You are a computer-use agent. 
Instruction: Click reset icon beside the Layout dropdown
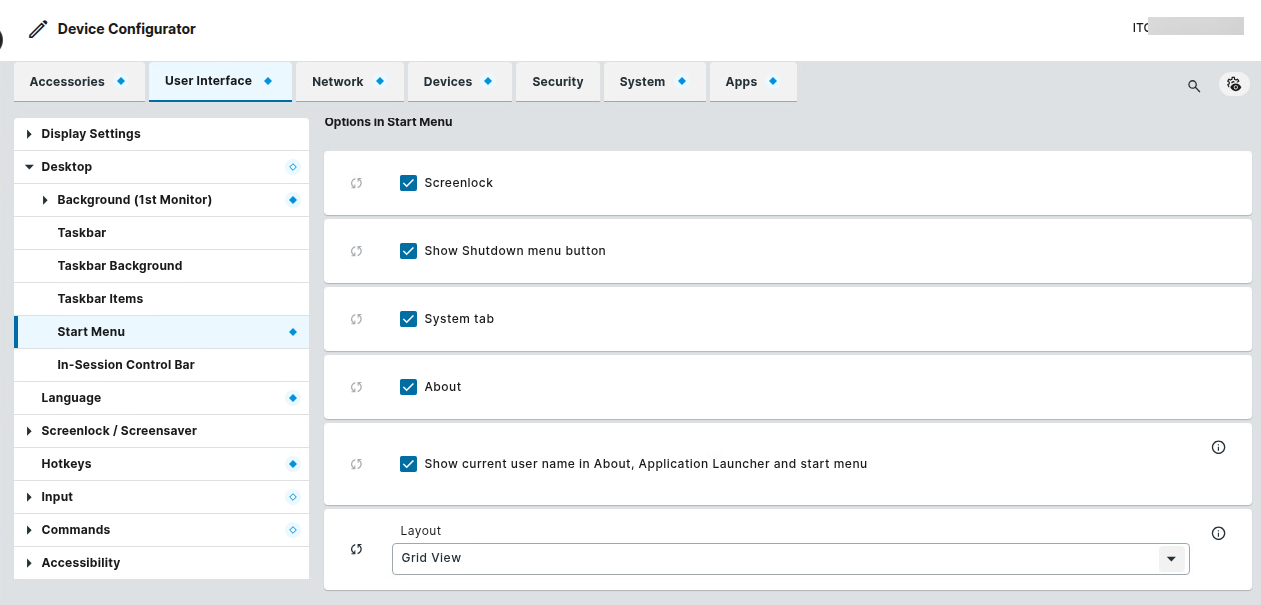(356, 549)
